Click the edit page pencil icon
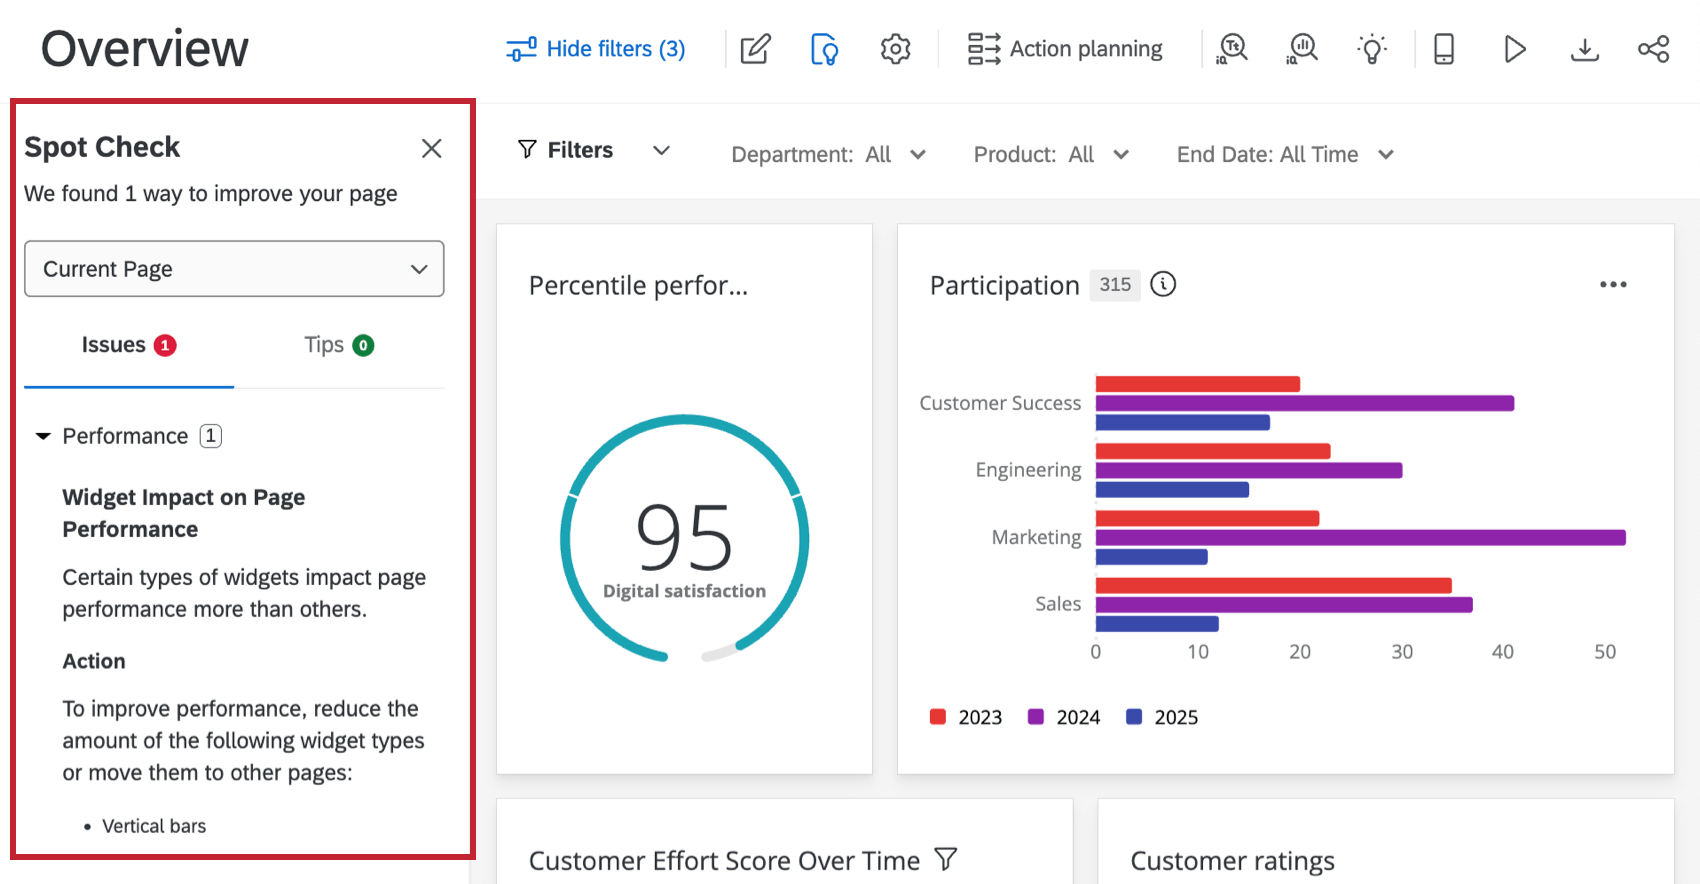 point(755,49)
